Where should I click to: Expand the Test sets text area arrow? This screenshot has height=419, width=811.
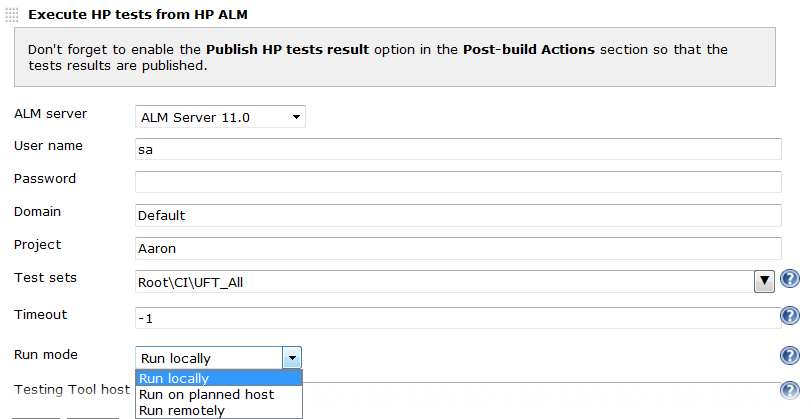coord(765,281)
